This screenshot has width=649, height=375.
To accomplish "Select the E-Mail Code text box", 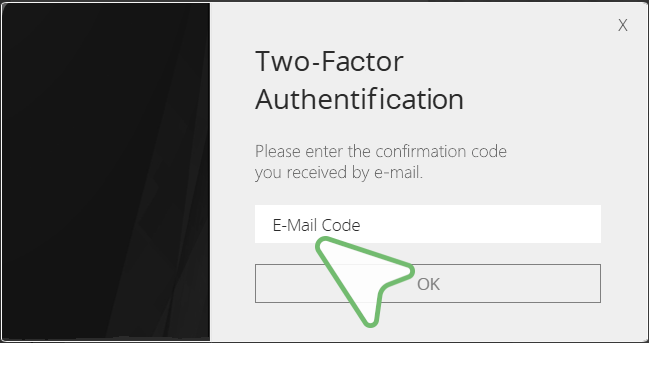I will 428,224.
